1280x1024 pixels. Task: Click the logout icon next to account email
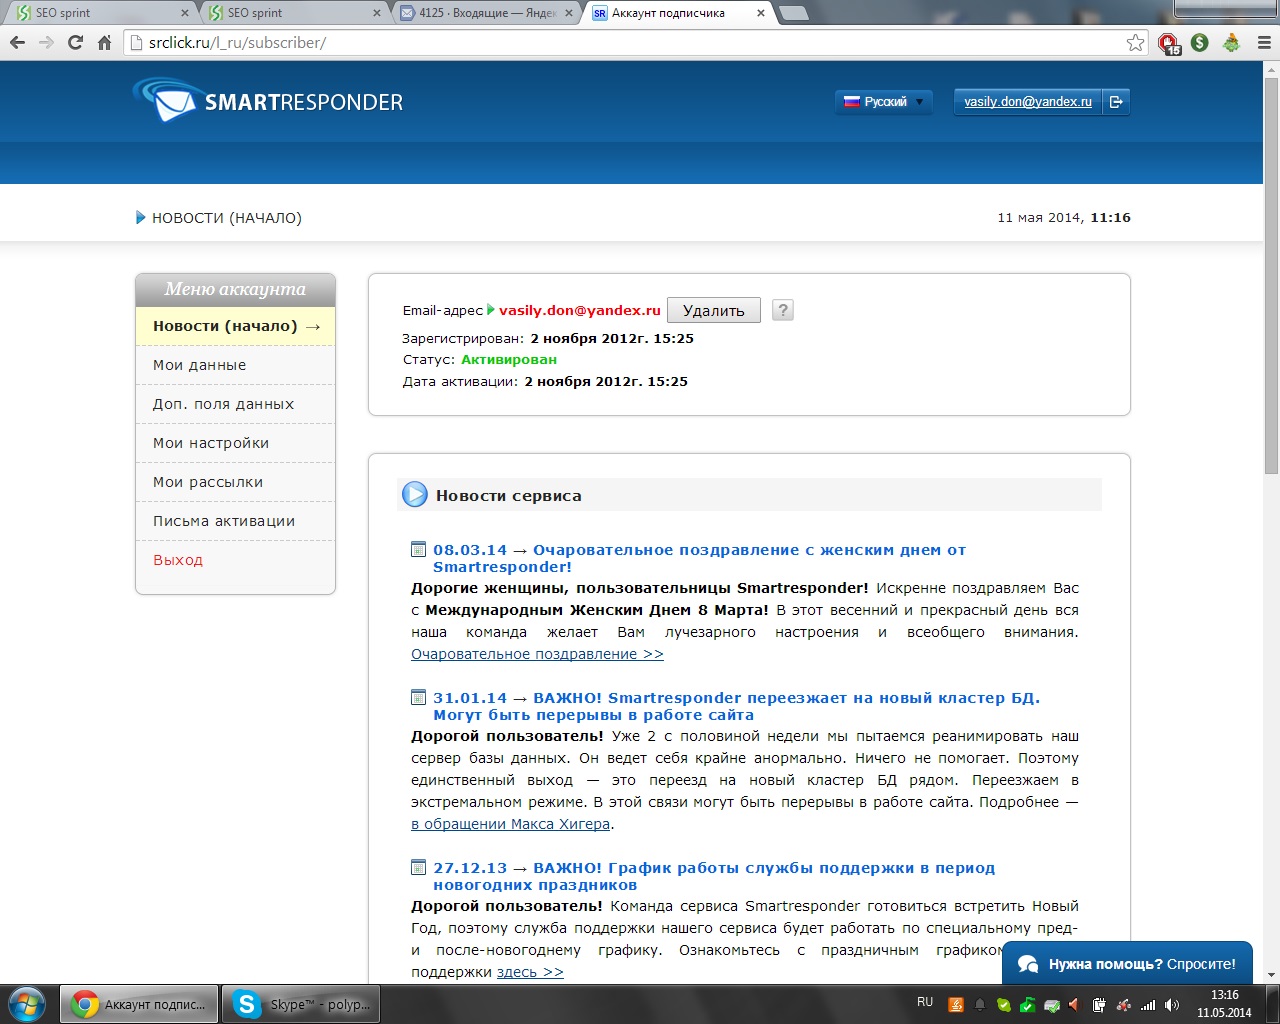pos(1116,101)
